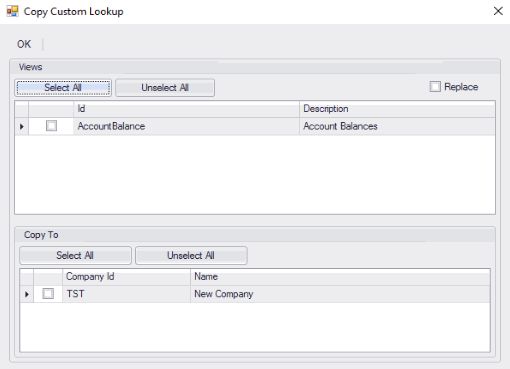The image size is (510, 369).
Task: Enable the Replace checkbox
Action: [x=435, y=87]
